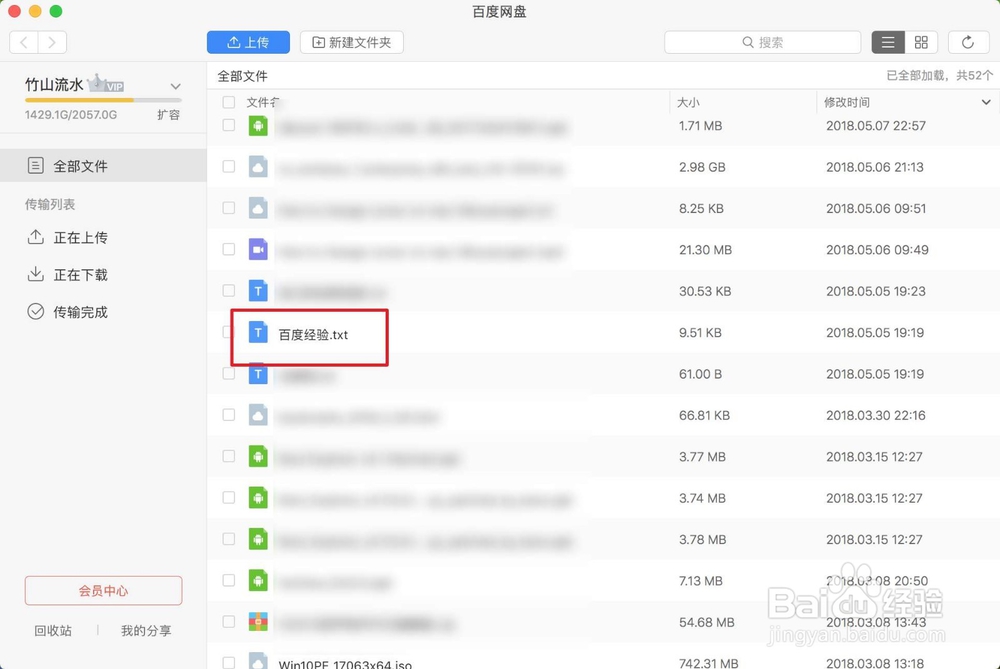Expand the 竹山流水 account dropdown arrow
The height and width of the screenshot is (669, 1000).
point(175,86)
